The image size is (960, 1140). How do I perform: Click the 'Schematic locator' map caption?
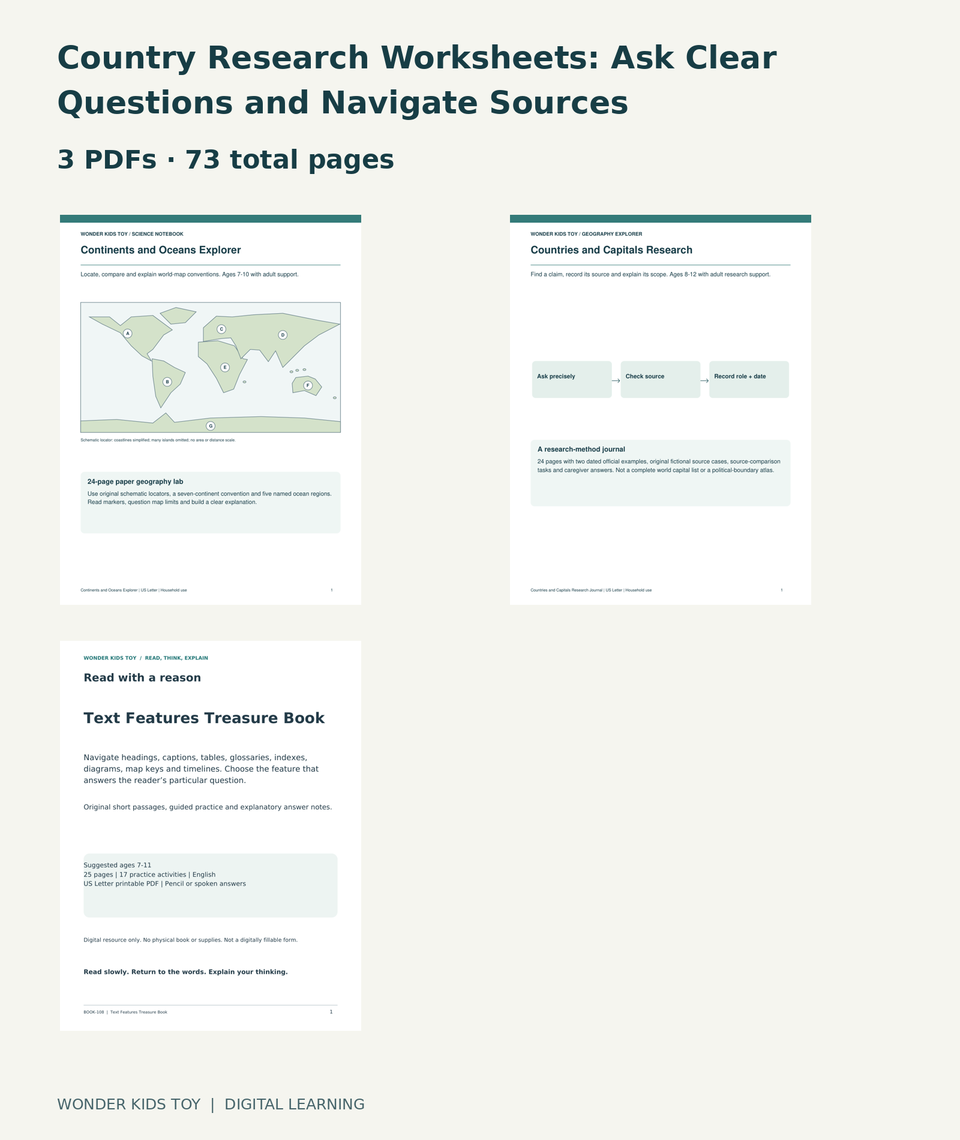pyautogui.click(x=158, y=440)
